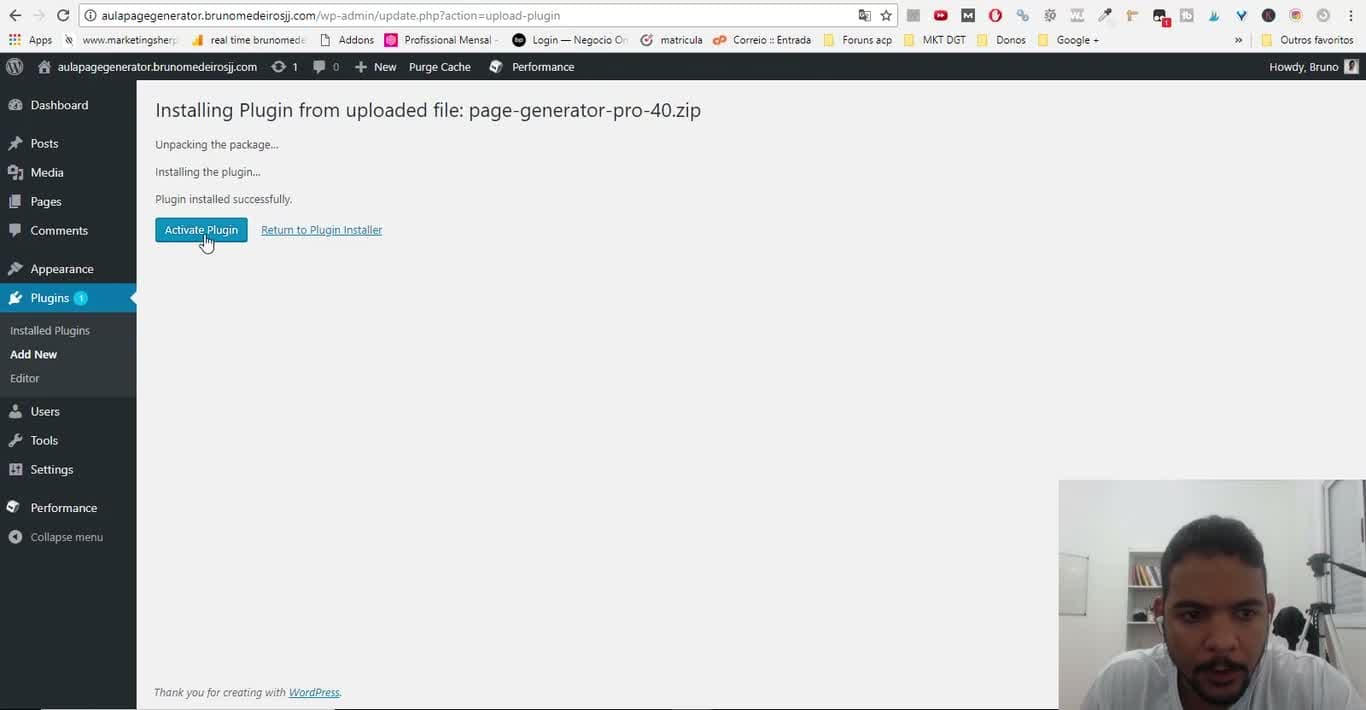Open Settings in the sidebar
Image resolution: width=1366 pixels, height=710 pixels.
68,470
